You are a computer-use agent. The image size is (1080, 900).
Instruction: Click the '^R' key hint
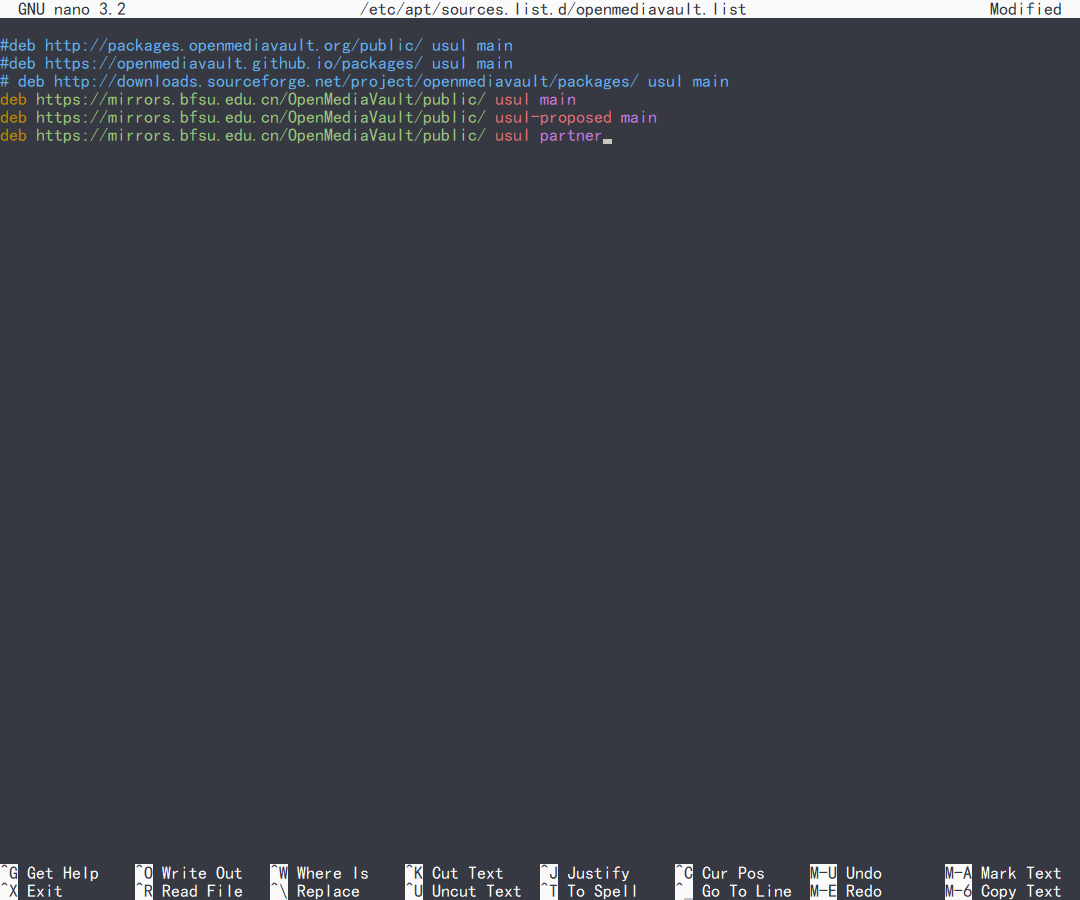(144, 891)
